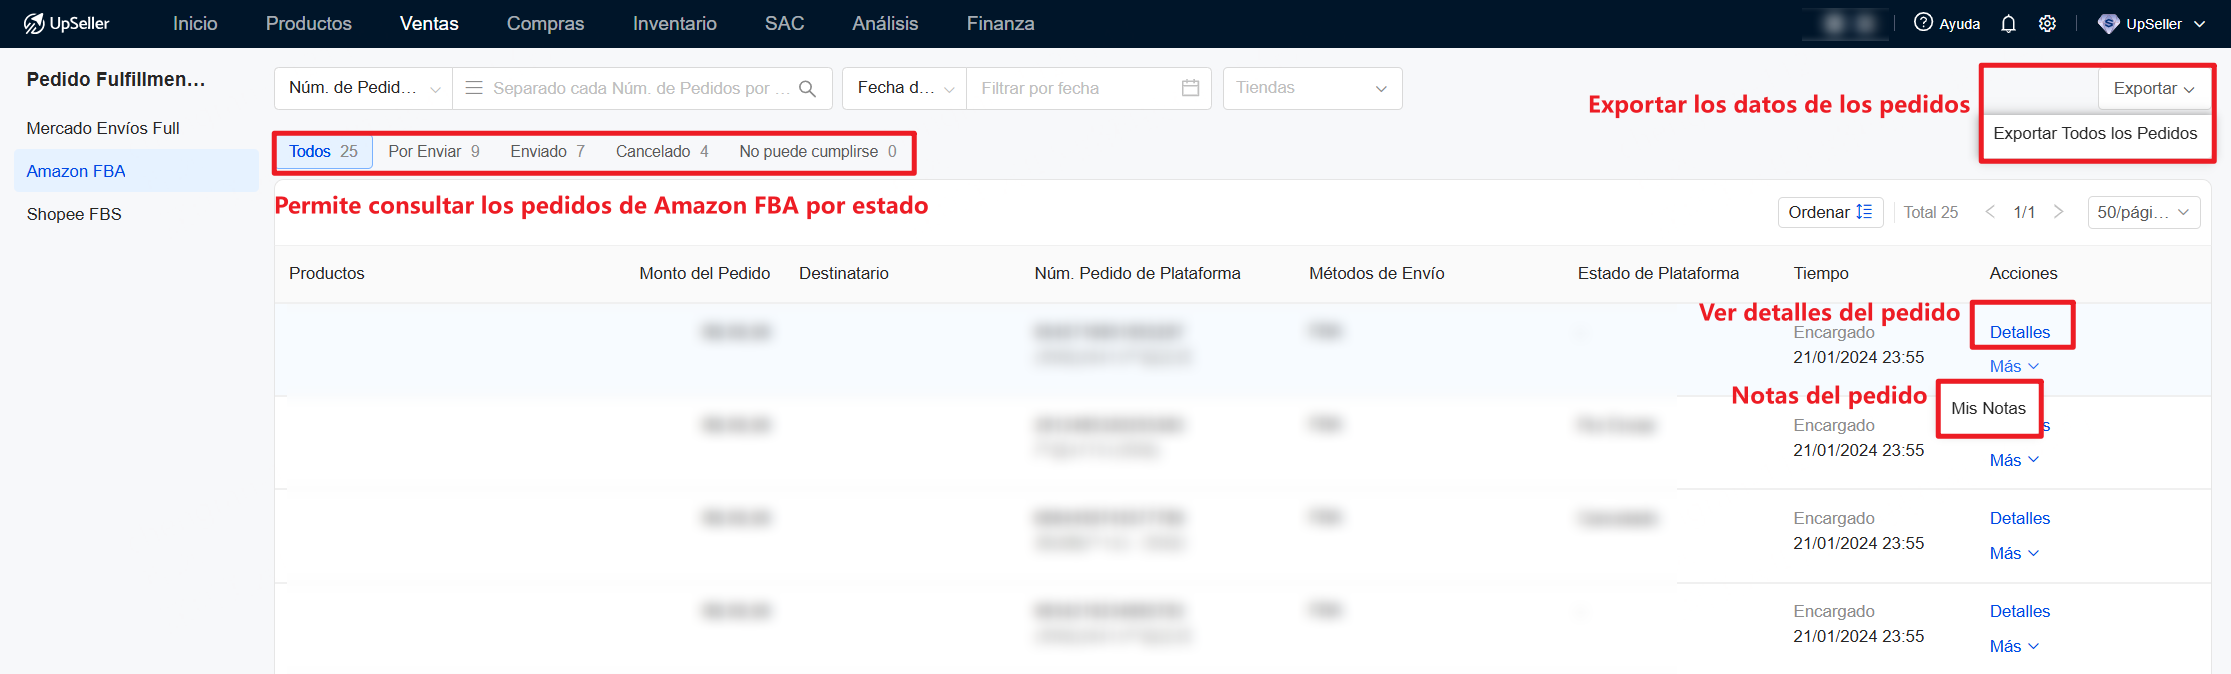Click the order number search field
Viewport: 2231px width, 674px height.
(x=641, y=88)
